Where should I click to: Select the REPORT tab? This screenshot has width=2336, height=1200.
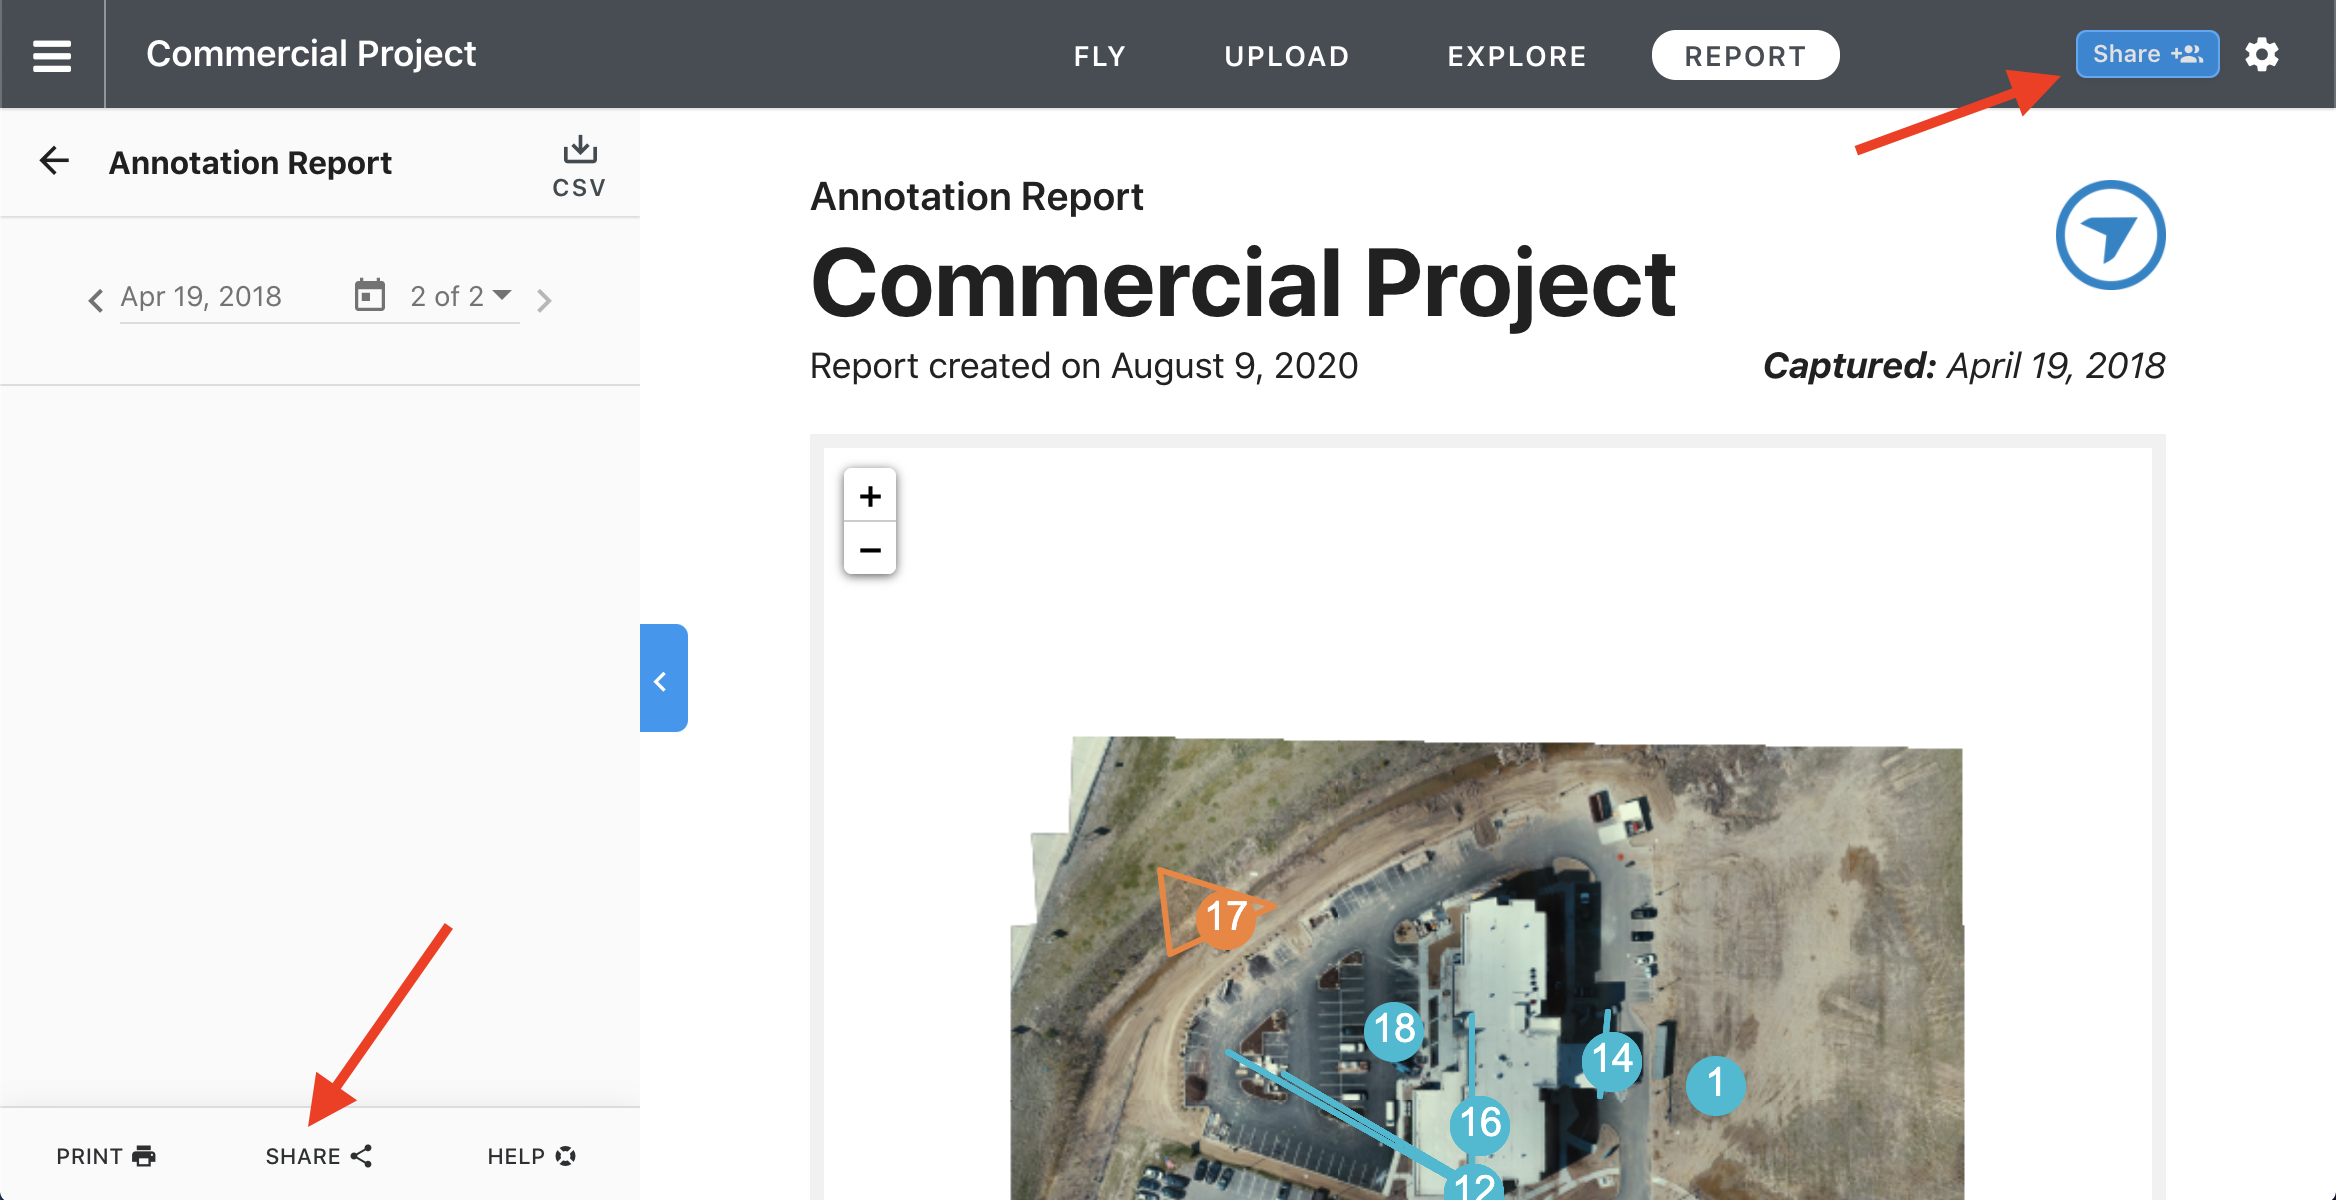tap(1745, 55)
